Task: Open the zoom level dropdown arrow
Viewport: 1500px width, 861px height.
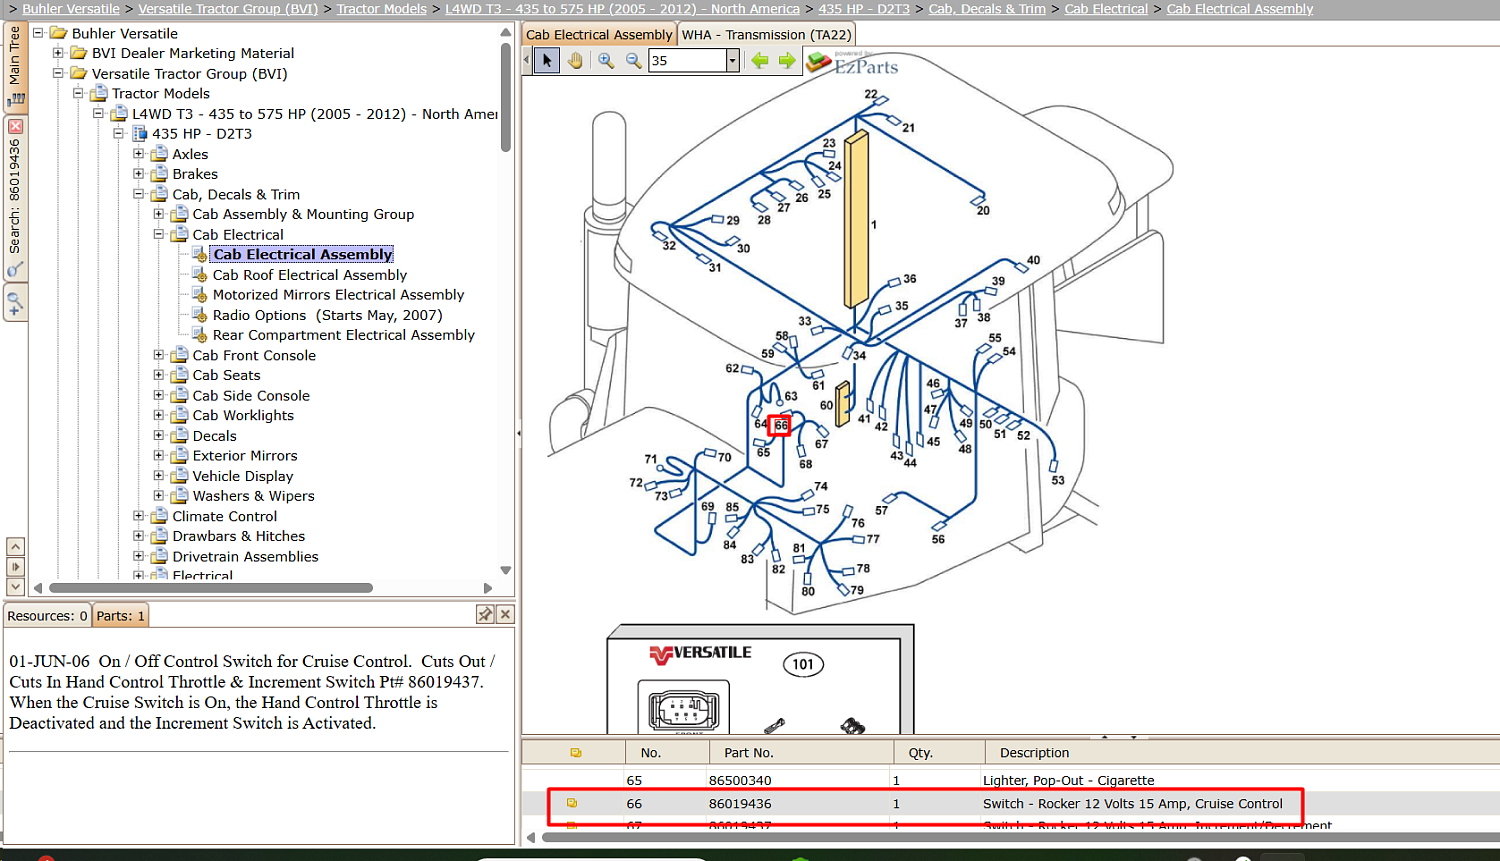Action: click(732, 61)
